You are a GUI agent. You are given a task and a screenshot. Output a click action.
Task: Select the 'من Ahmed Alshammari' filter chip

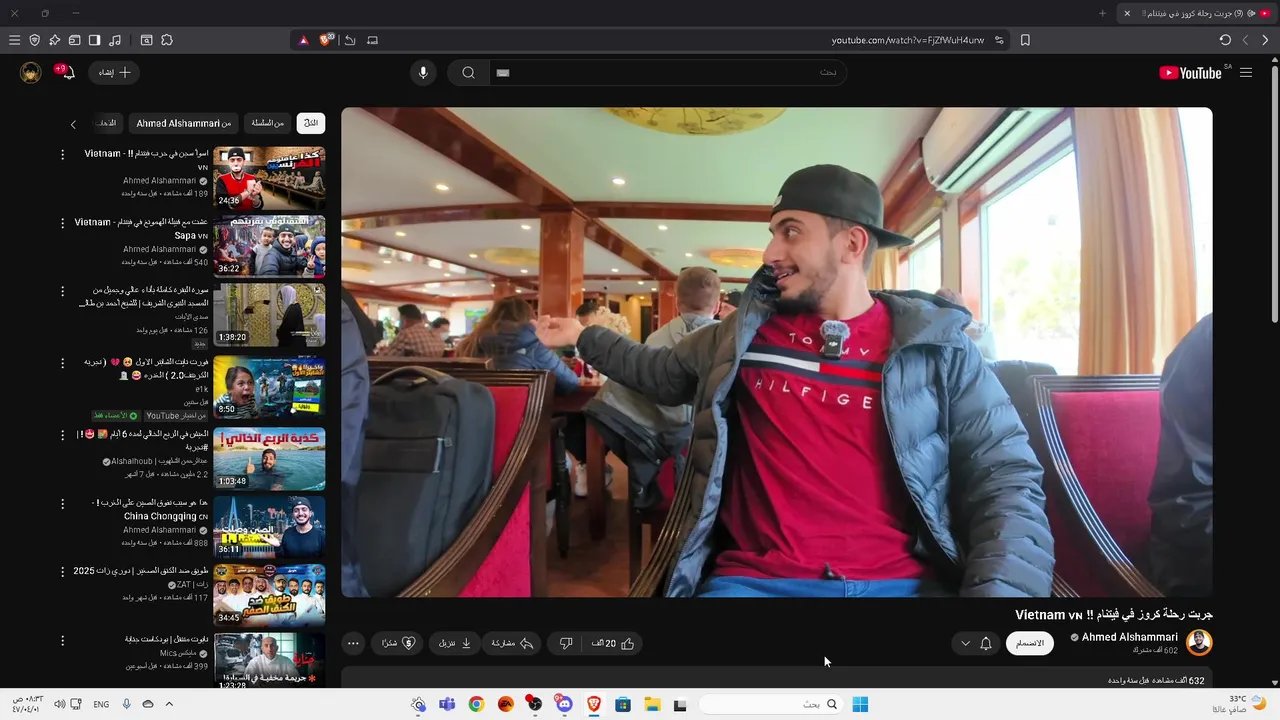183,123
